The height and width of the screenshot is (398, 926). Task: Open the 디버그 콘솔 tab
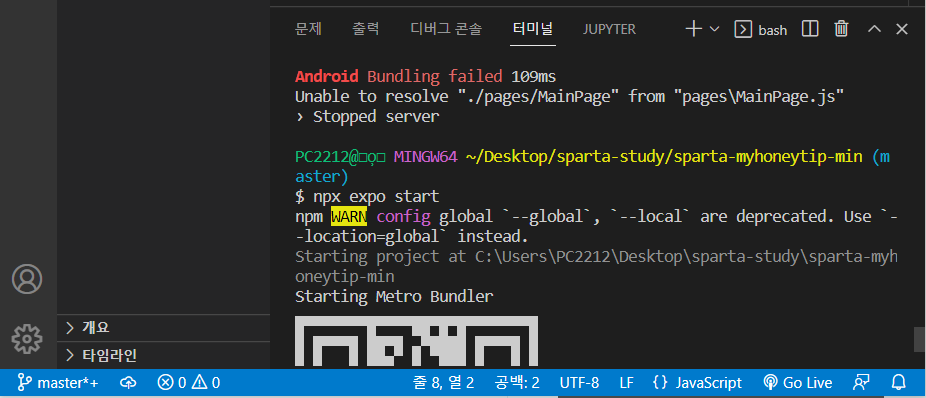[446, 29]
